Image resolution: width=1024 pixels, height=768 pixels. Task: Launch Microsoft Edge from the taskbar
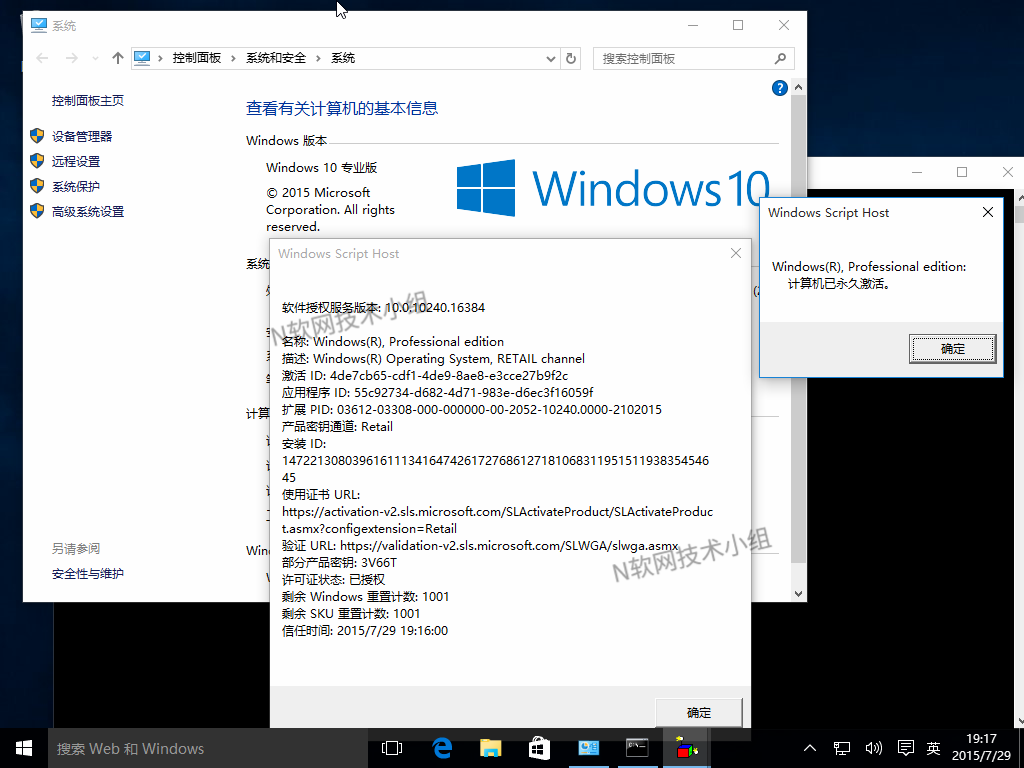(442, 748)
